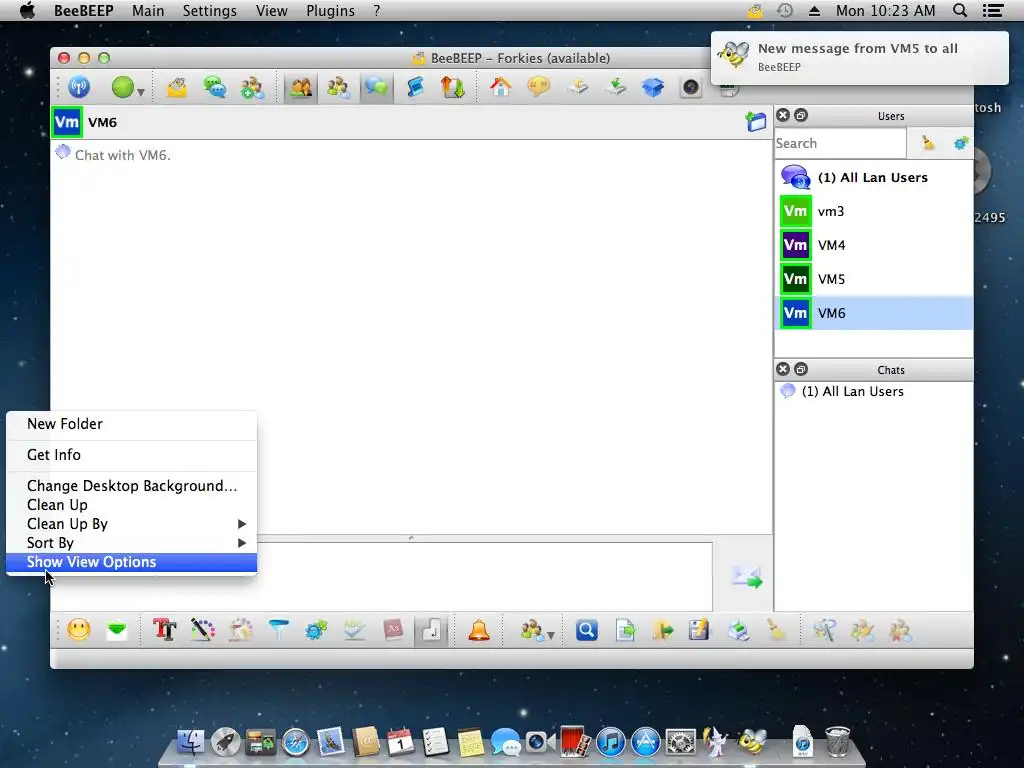
Task: Toggle the blue-green chats panel icon
Action: [376, 87]
